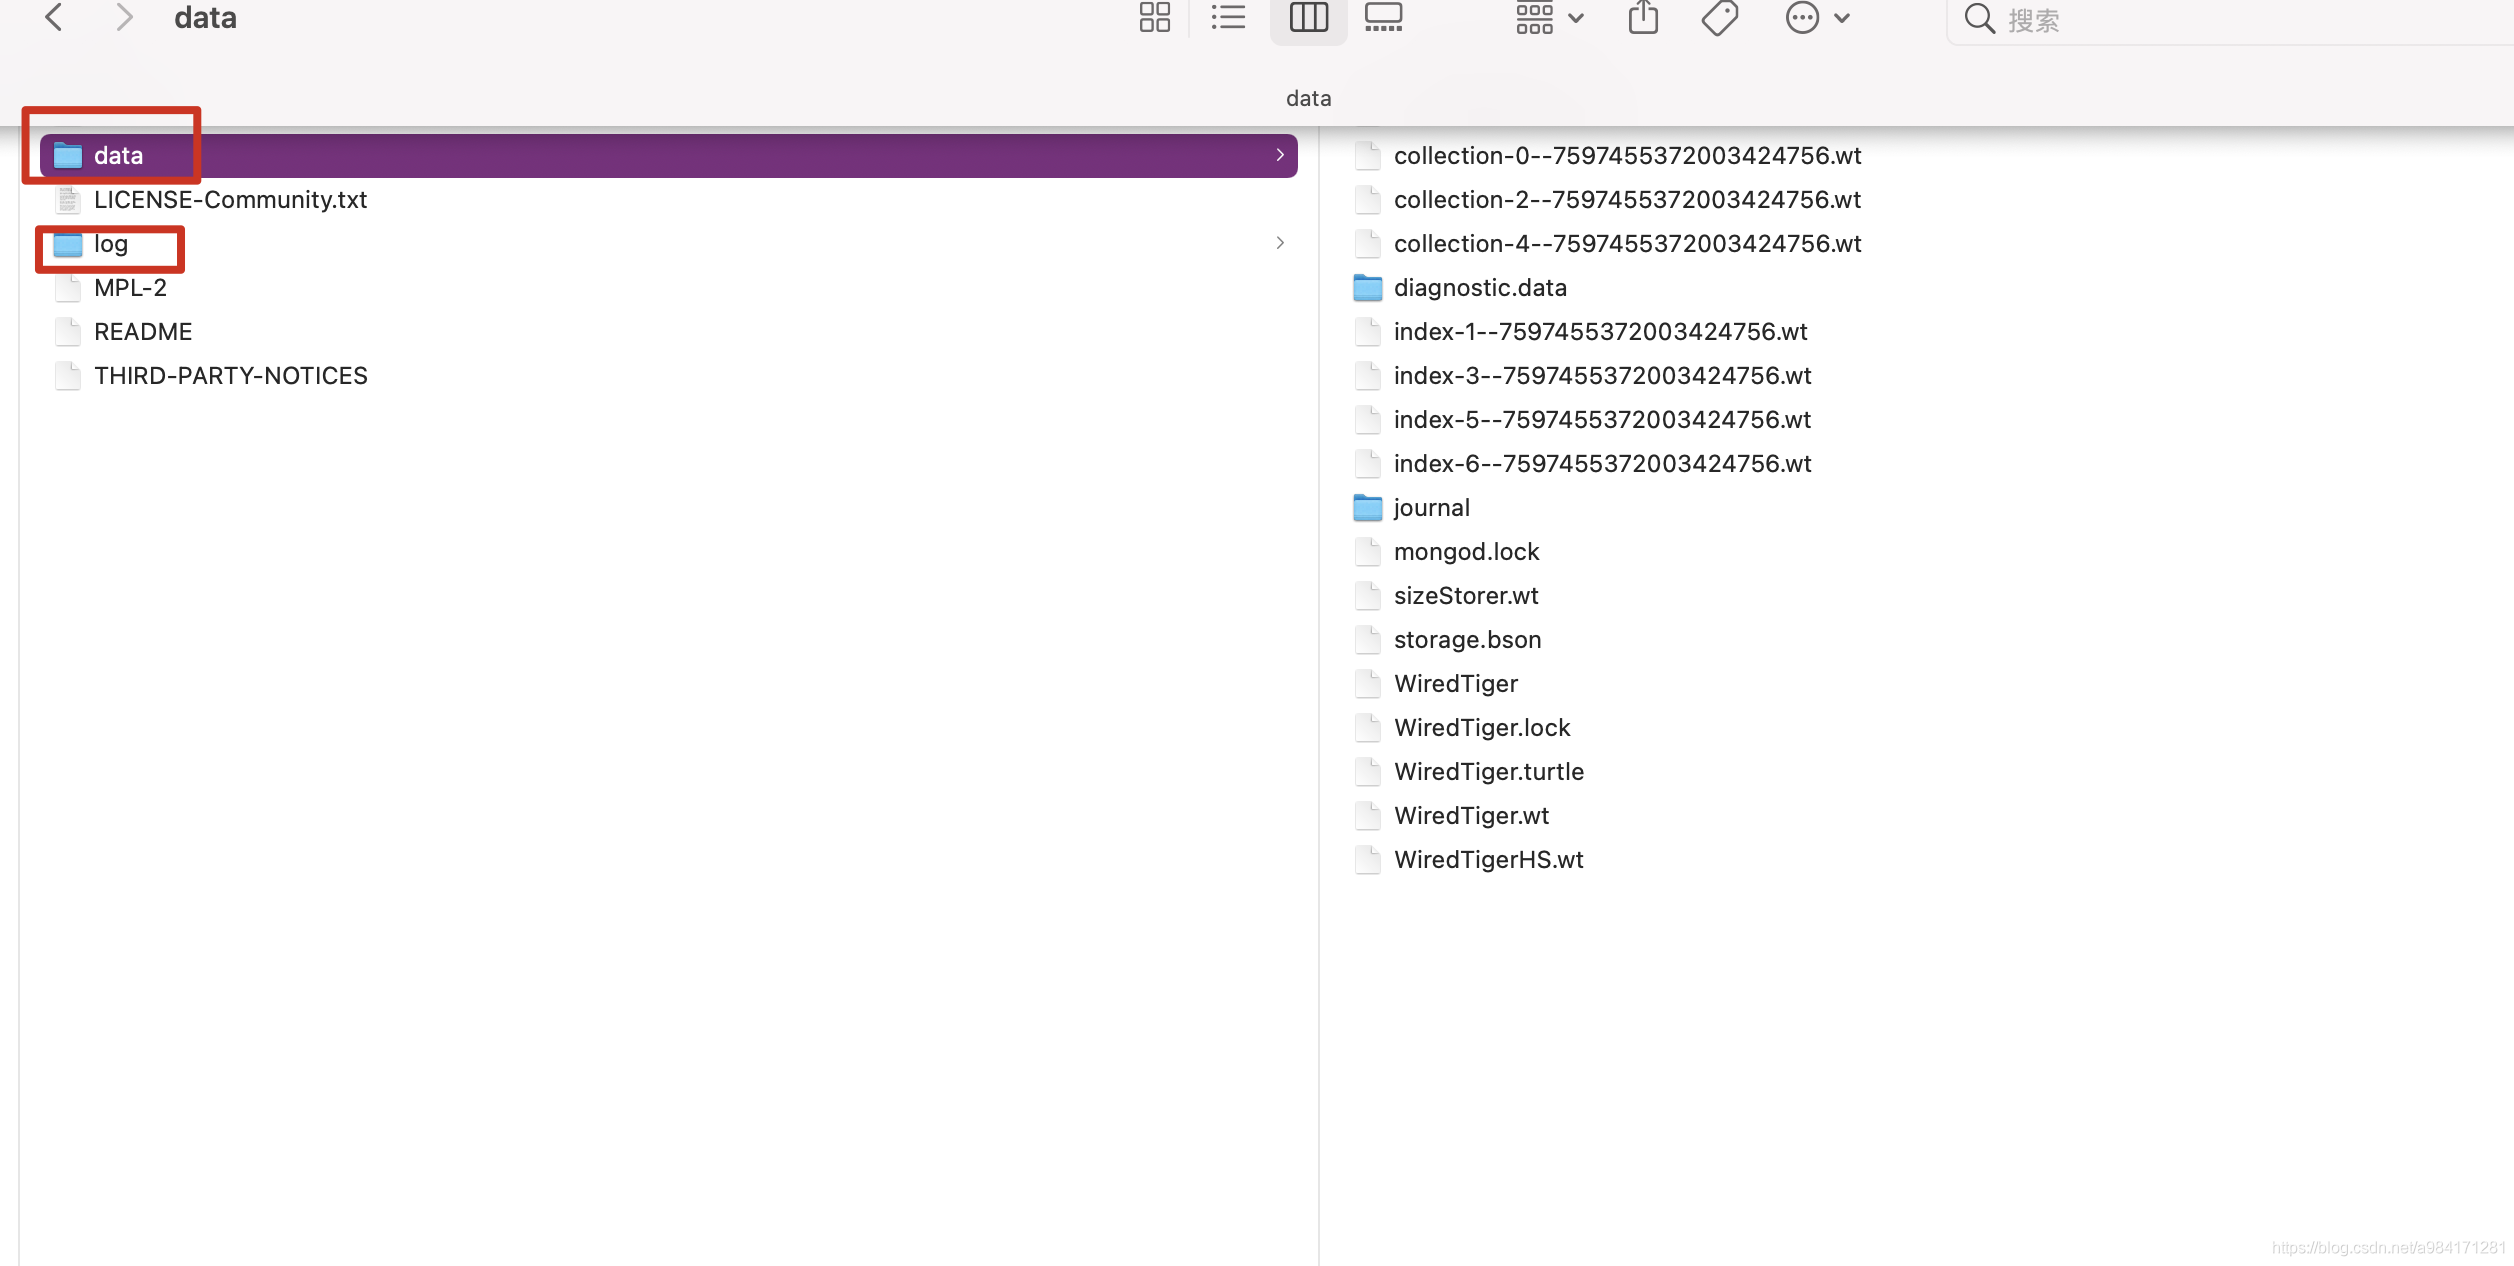Select the log folder

[110, 244]
